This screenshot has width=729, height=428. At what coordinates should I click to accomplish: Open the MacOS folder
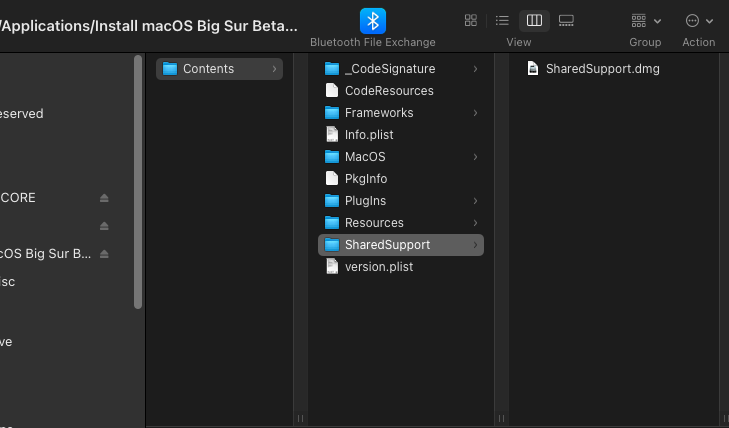[364, 157]
